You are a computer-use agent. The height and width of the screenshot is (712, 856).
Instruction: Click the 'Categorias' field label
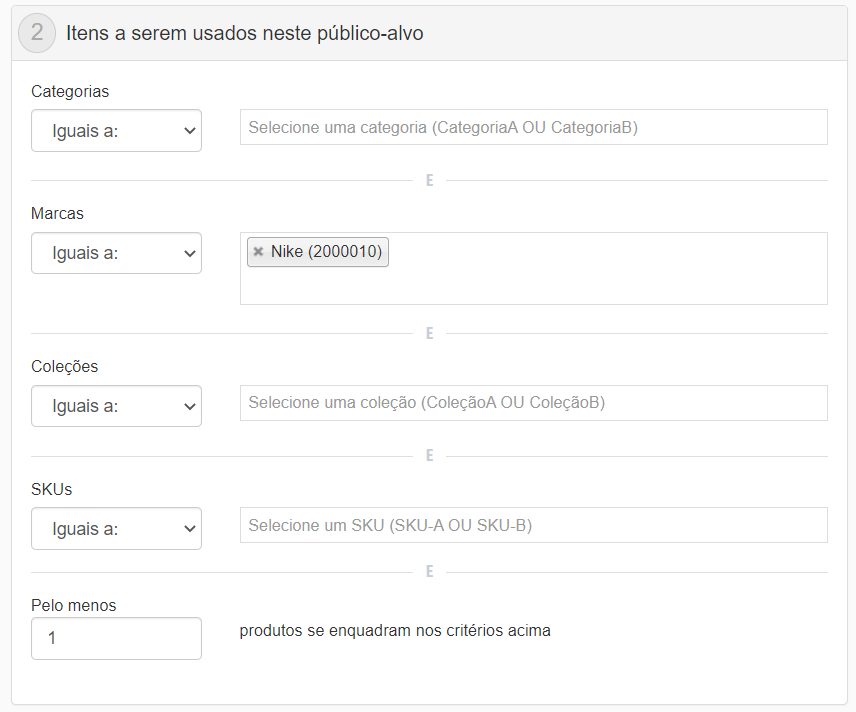click(70, 91)
